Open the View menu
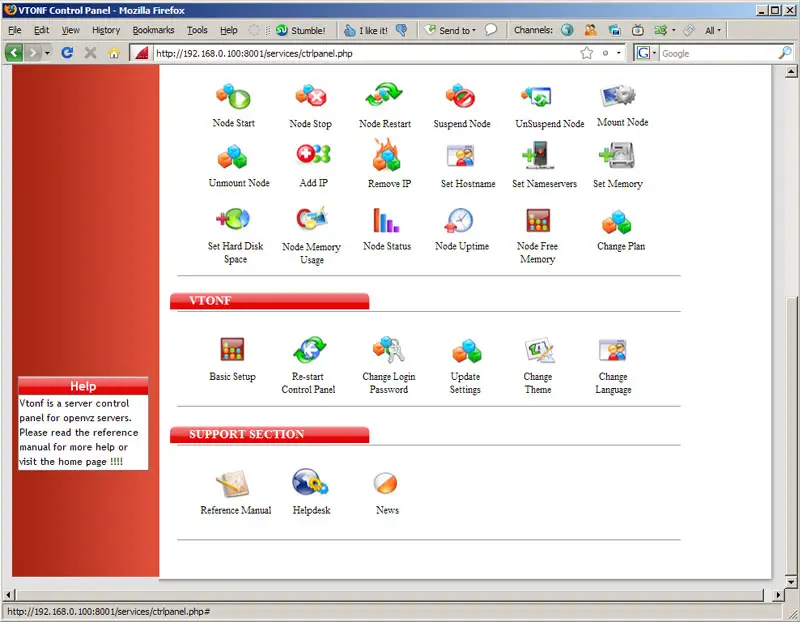This screenshot has width=800, height=622. 70,30
